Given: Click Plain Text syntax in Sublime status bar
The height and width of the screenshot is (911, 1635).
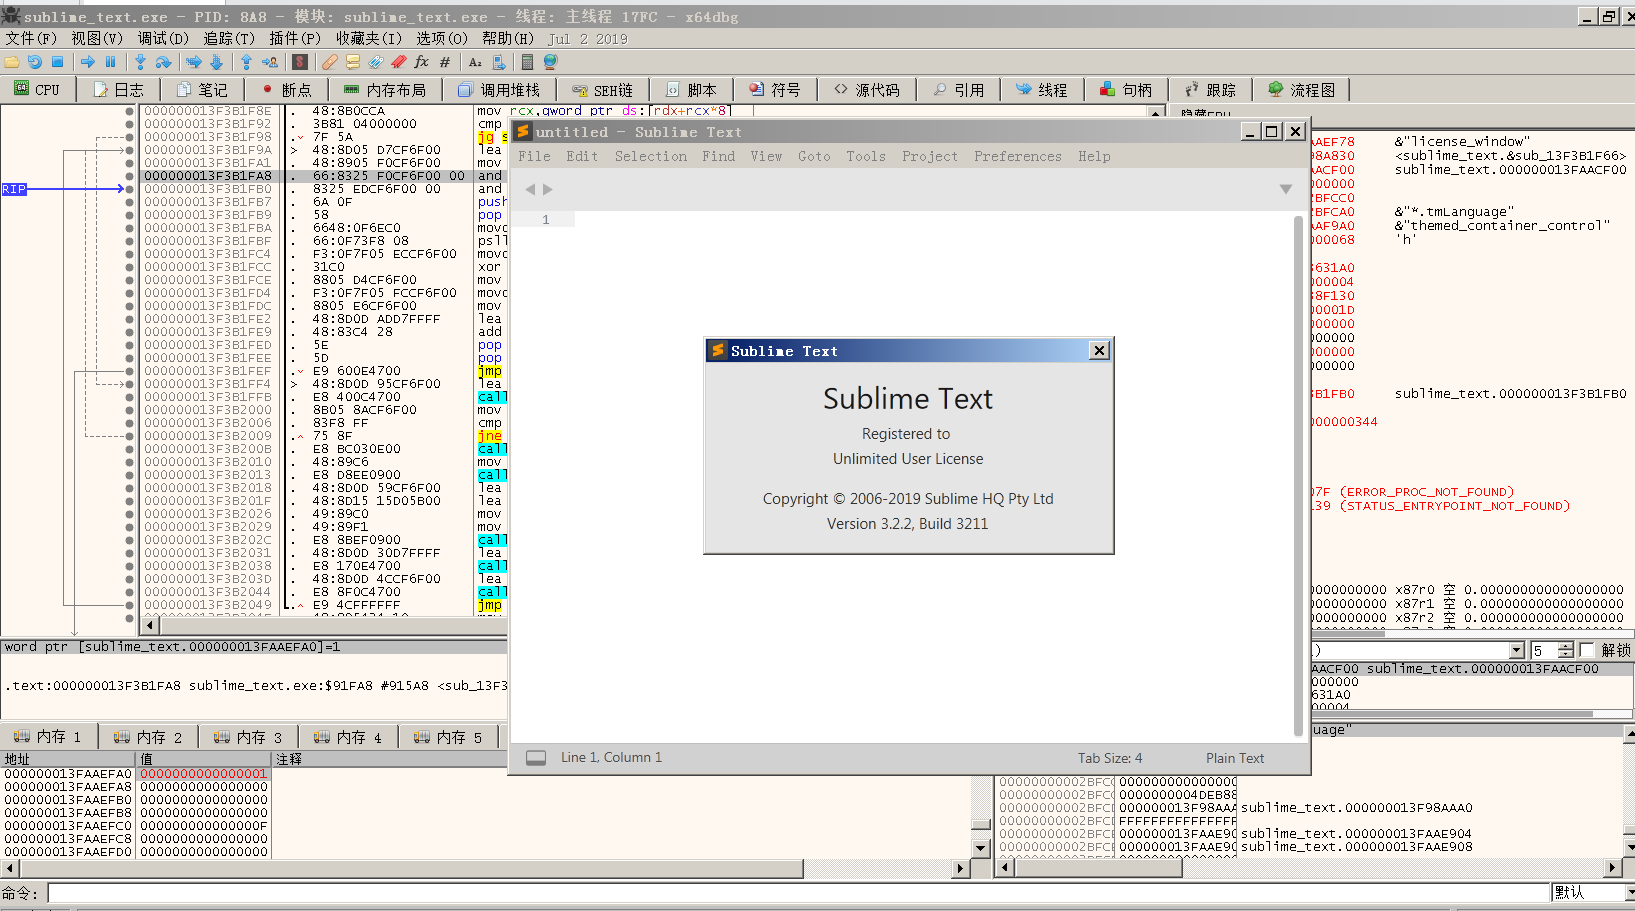Looking at the screenshot, I should tap(1234, 758).
